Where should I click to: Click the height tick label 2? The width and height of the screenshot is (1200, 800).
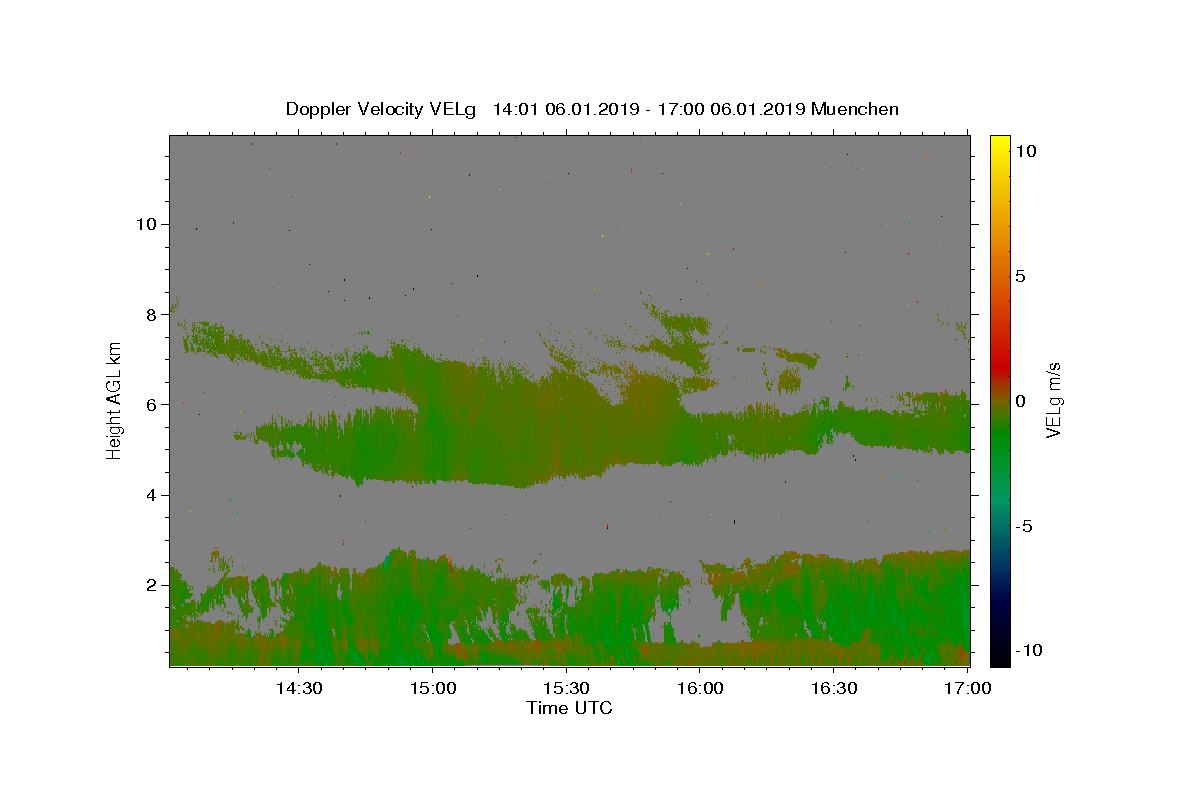(x=150, y=585)
